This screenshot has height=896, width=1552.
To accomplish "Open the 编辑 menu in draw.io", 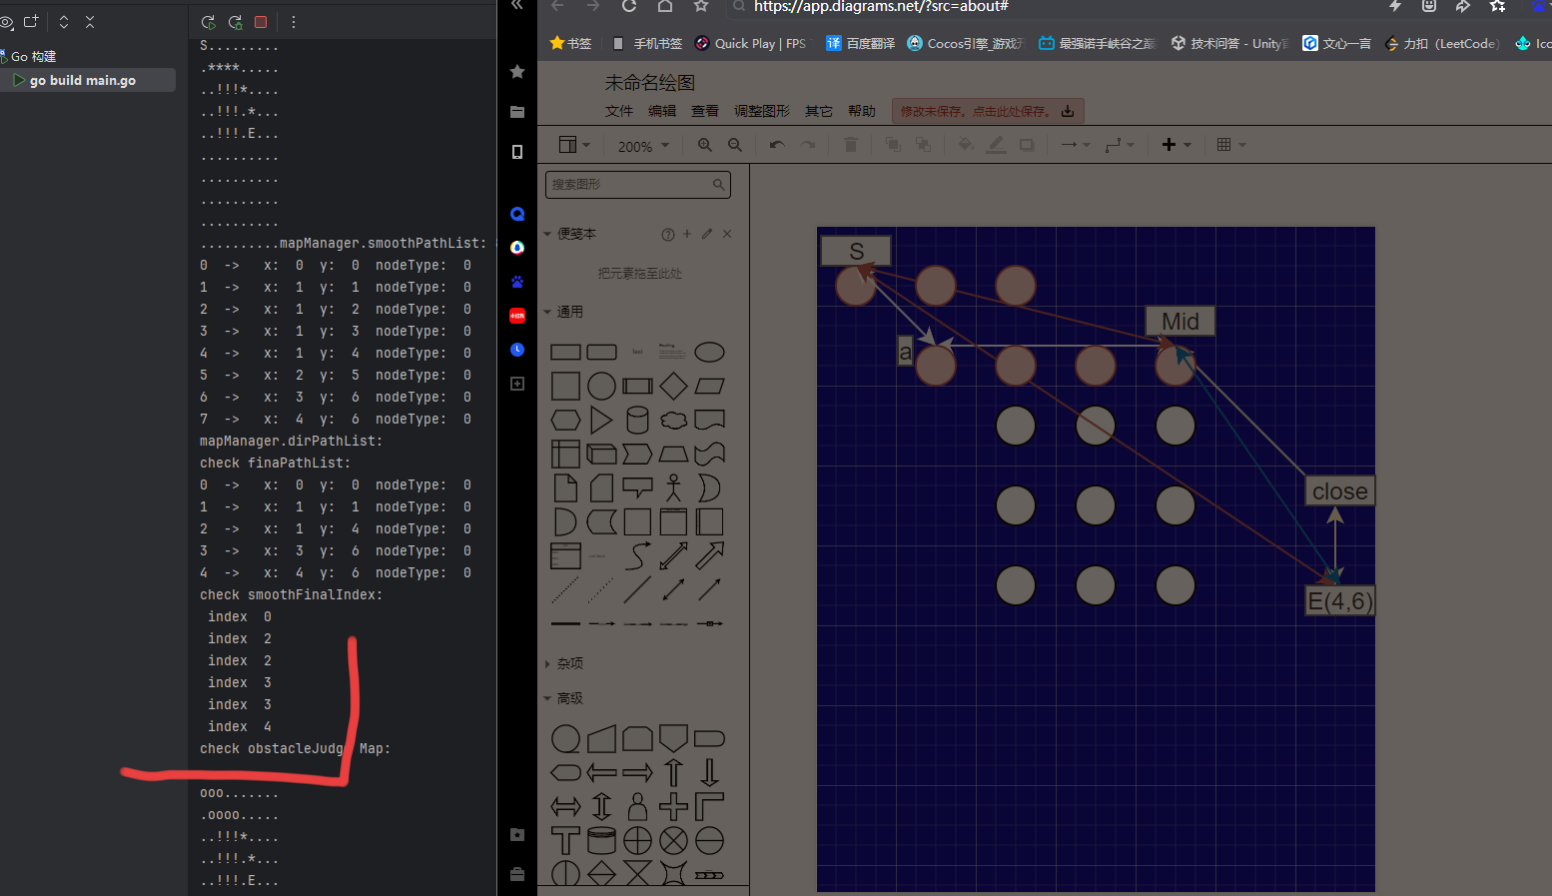I will pos(662,111).
